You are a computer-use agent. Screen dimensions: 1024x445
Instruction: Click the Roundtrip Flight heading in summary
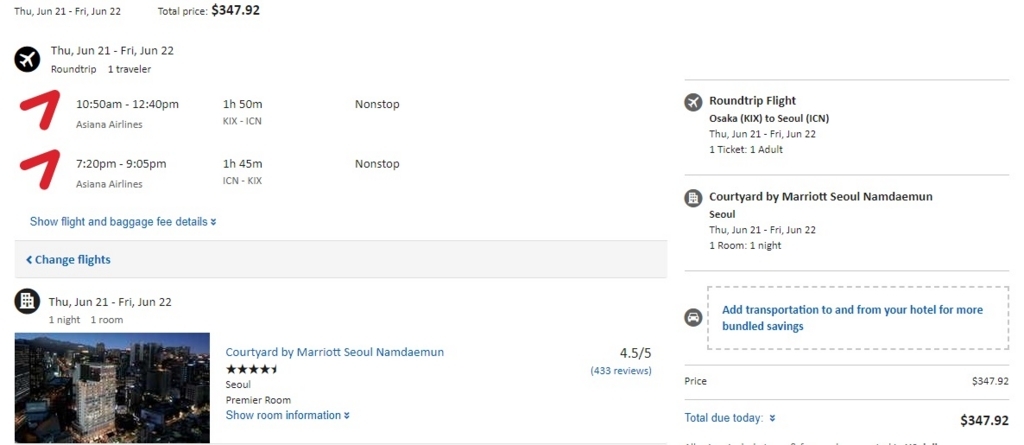pyautogui.click(x=752, y=100)
